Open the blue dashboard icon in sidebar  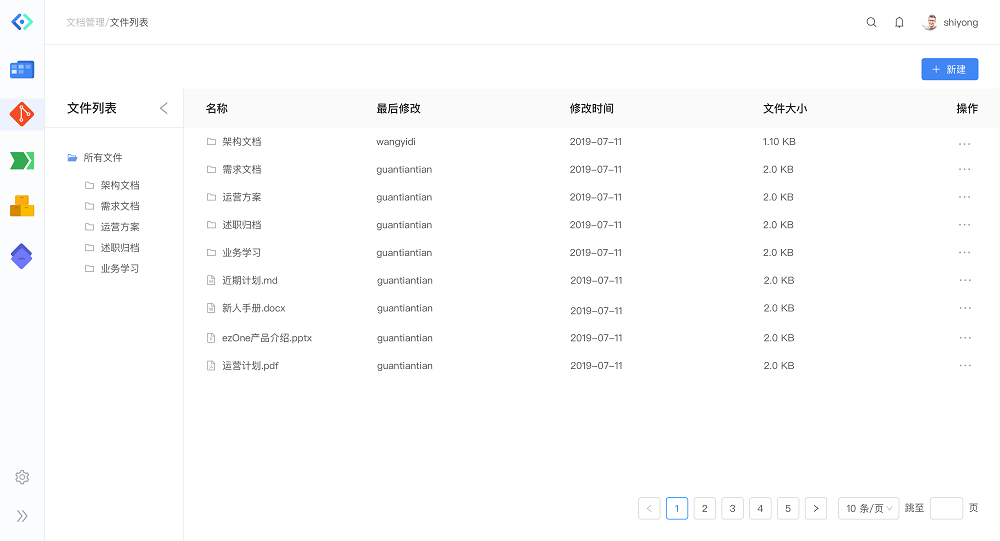coord(22,69)
